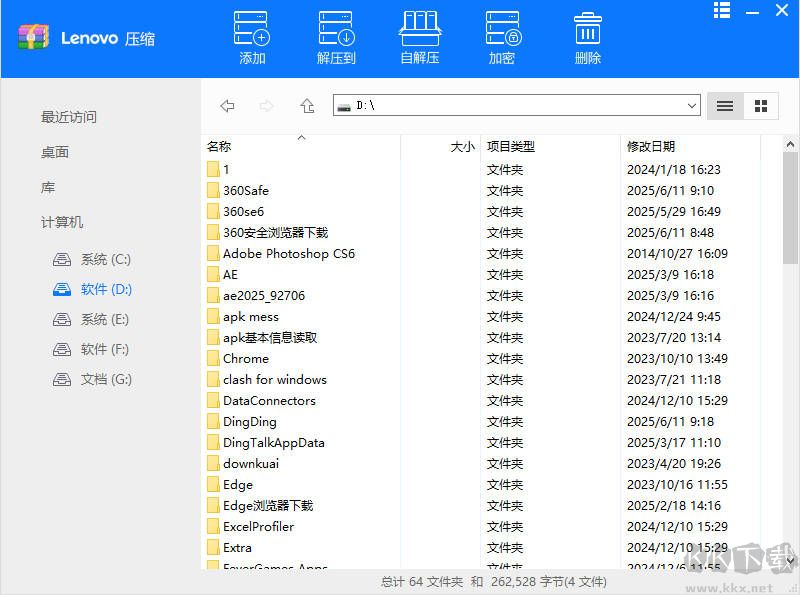Click the date 2023/4/20 19:26

[x=673, y=463]
